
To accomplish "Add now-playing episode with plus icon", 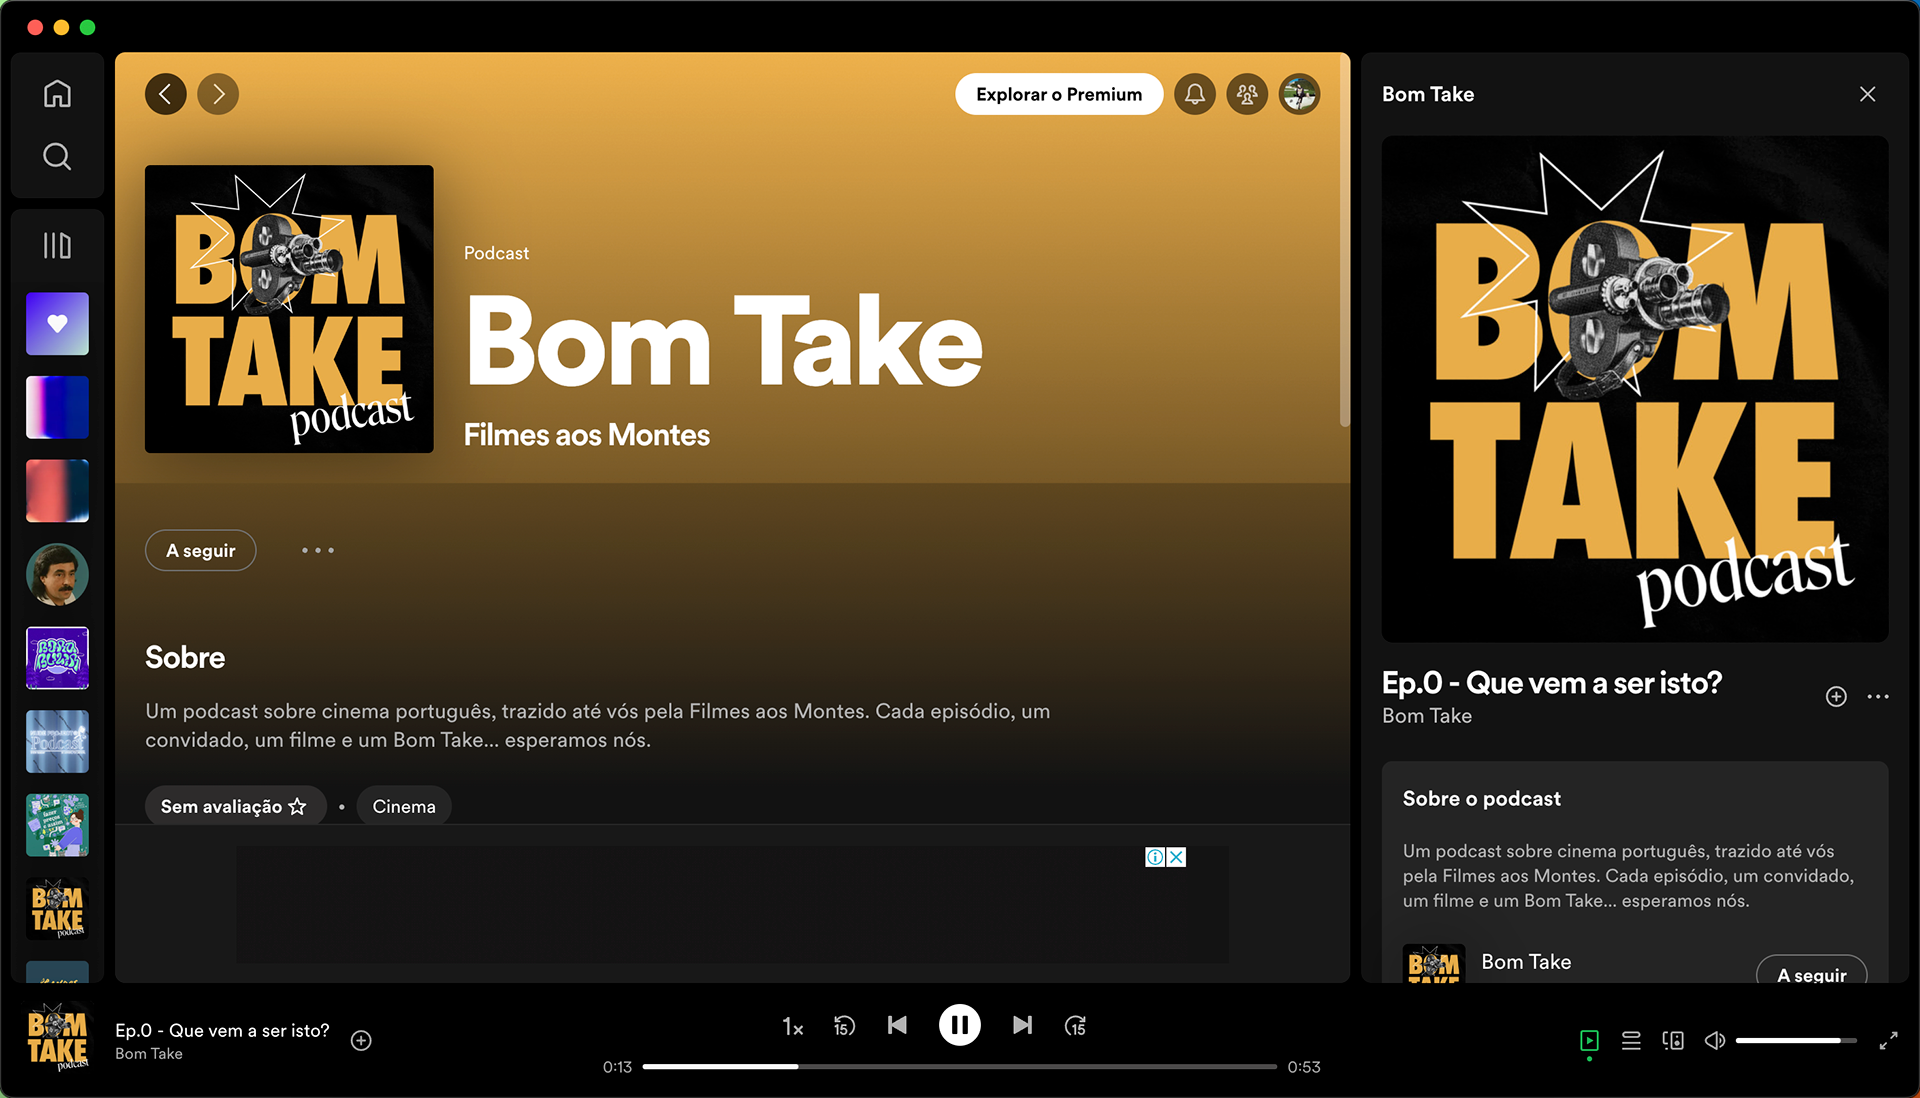I will coord(361,1041).
